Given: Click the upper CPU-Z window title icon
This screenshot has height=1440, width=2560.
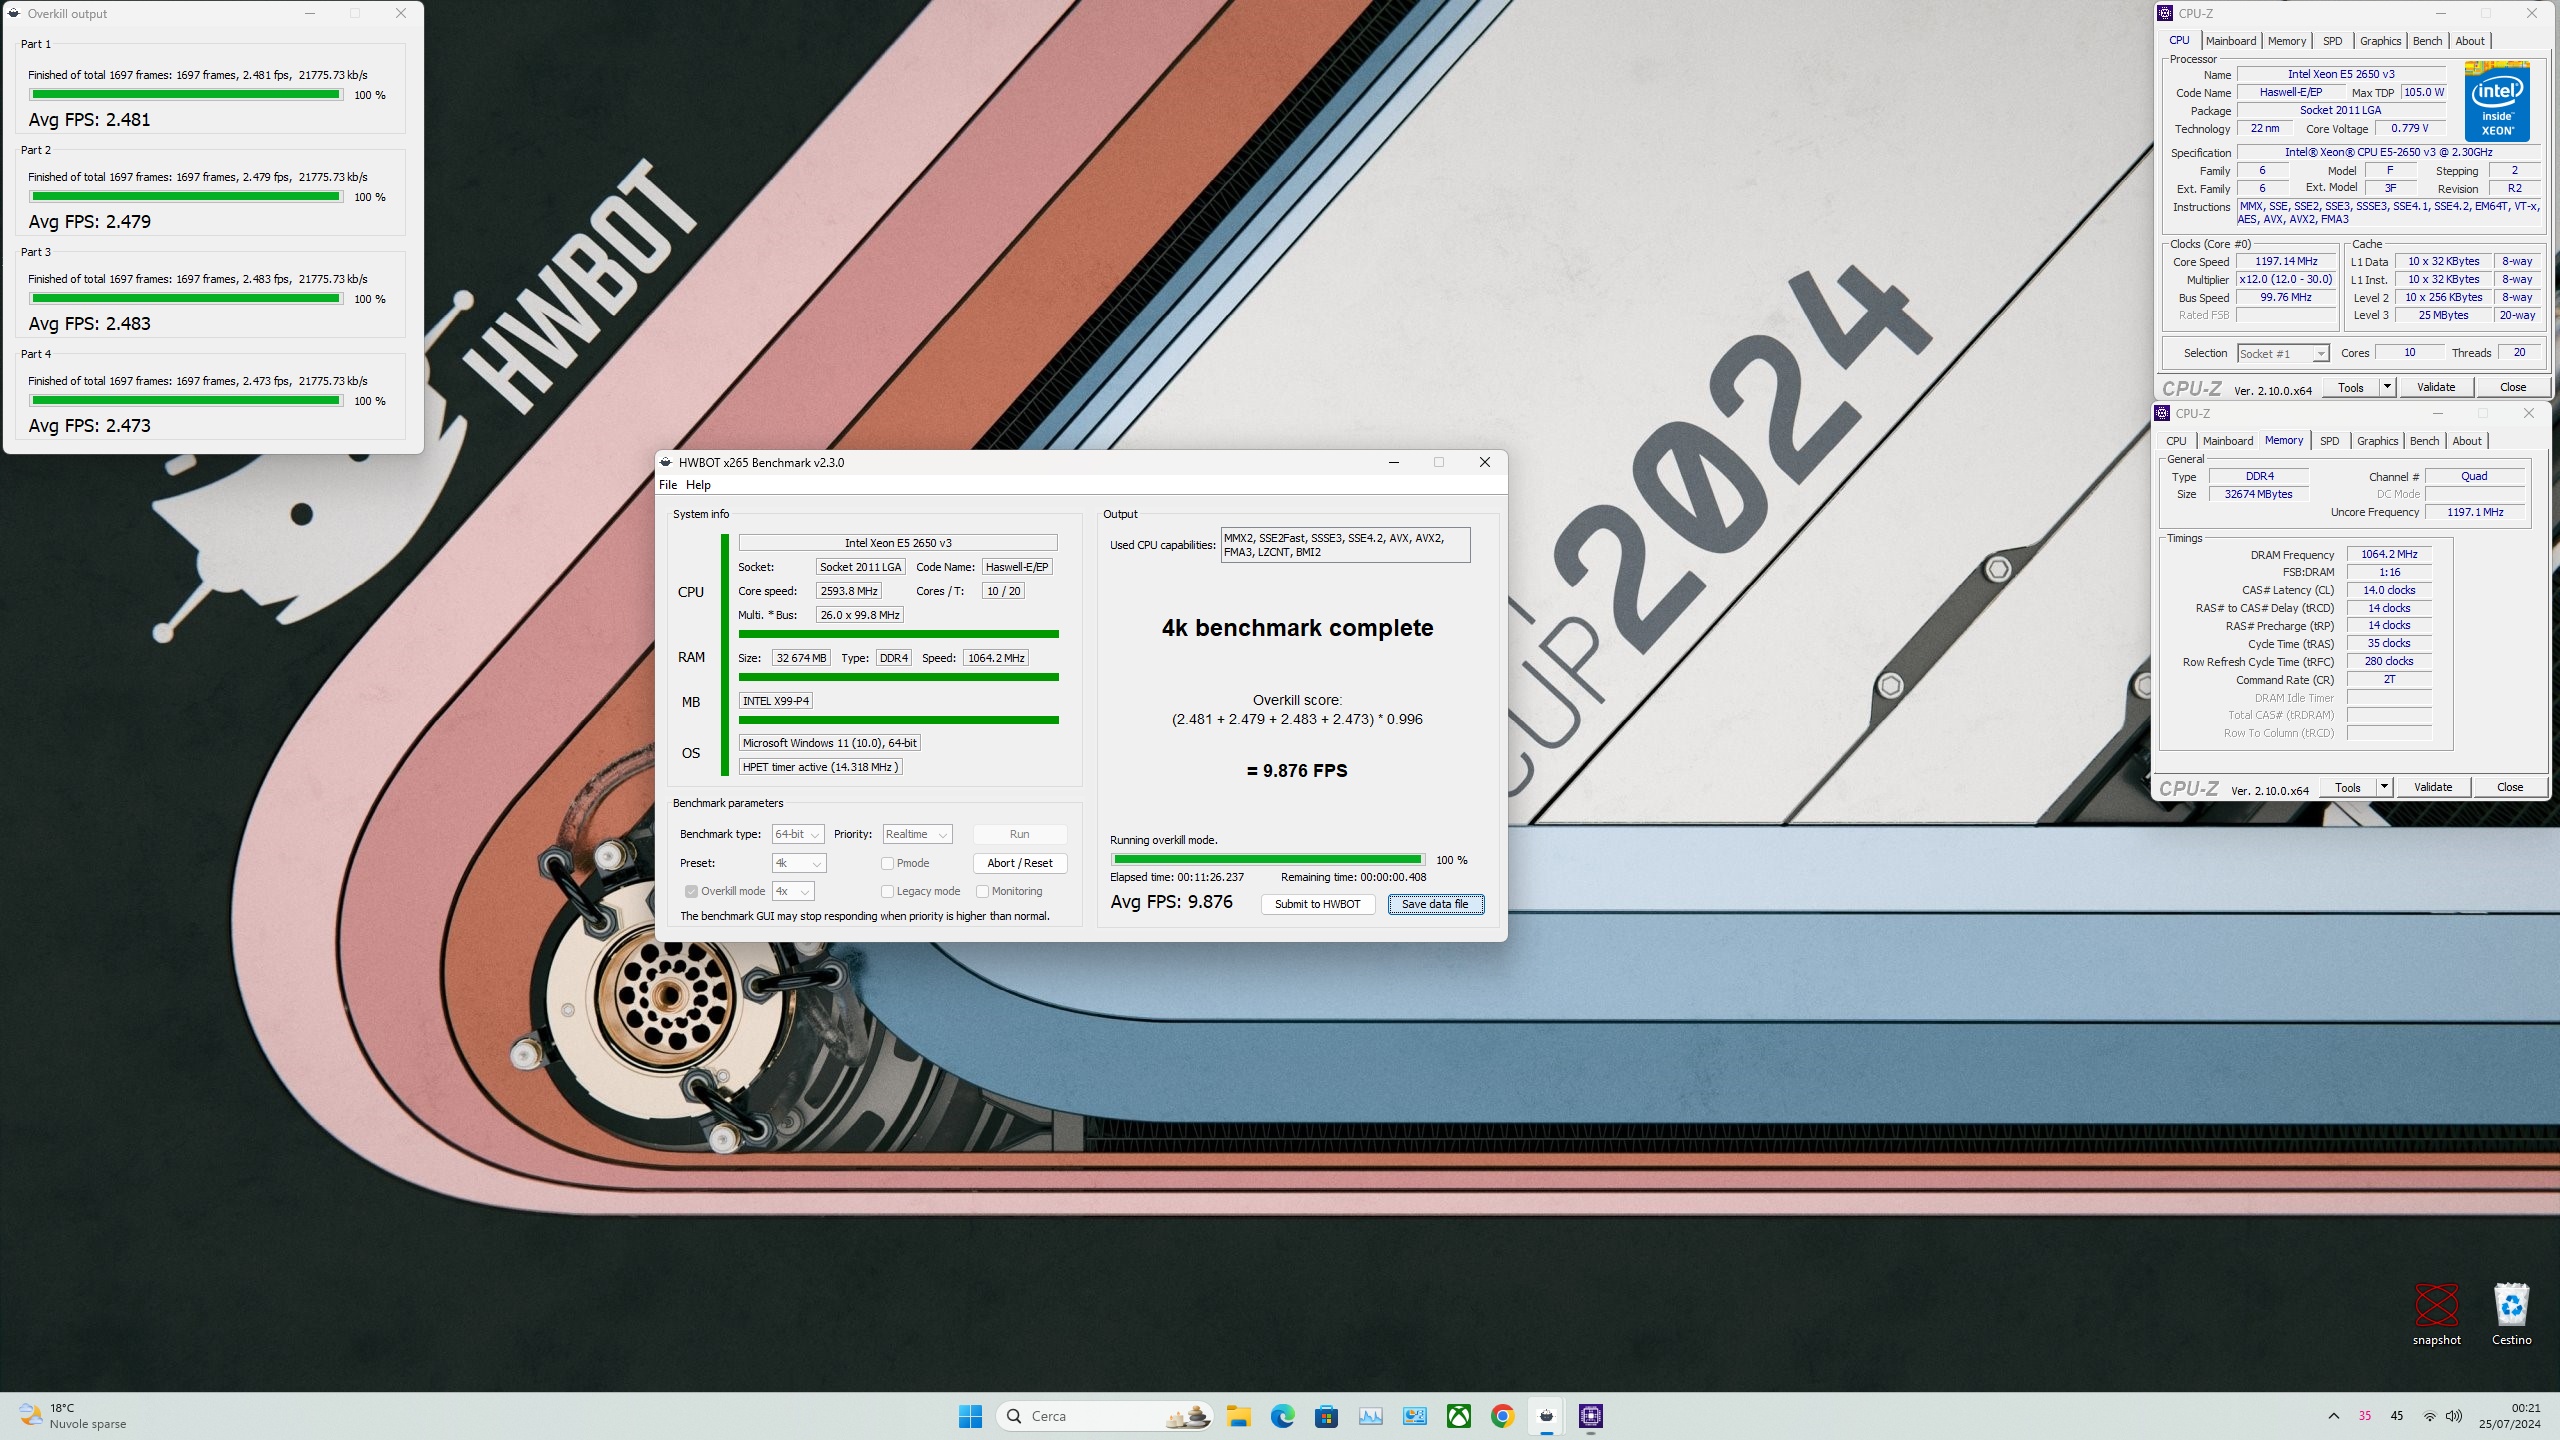Looking at the screenshot, I should 2165,14.
